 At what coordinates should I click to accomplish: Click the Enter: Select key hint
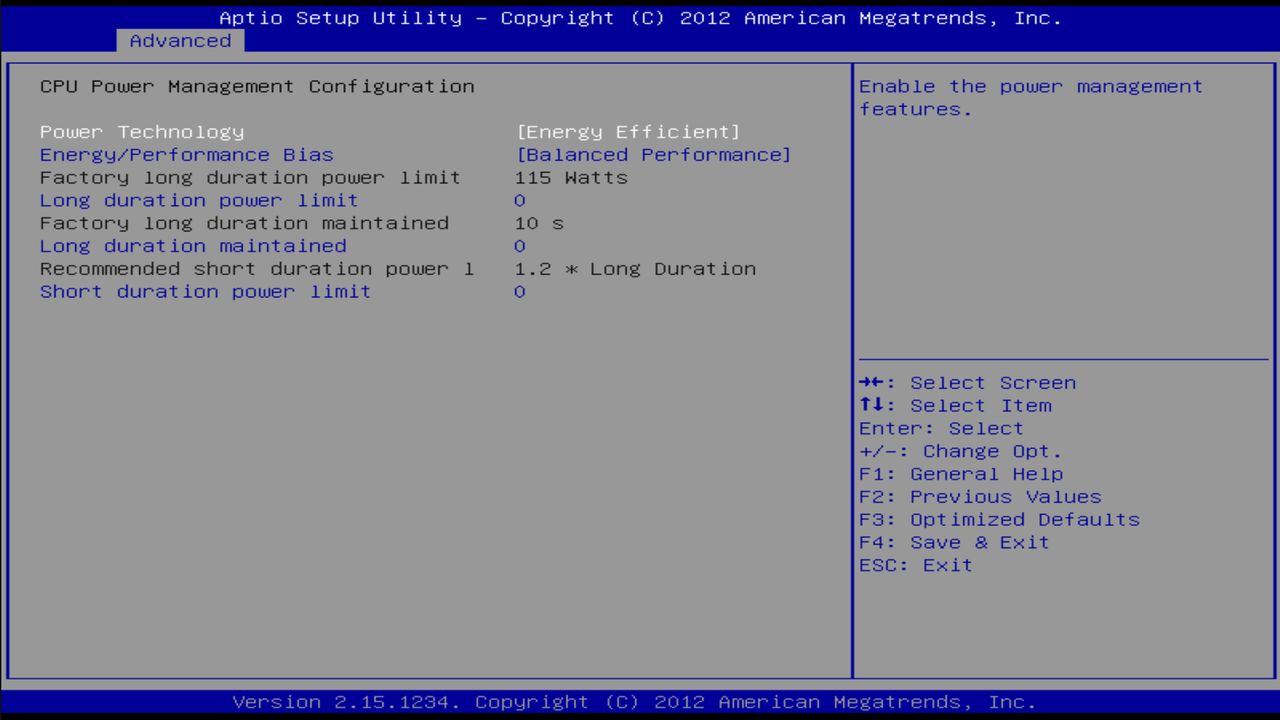[x=942, y=429]
